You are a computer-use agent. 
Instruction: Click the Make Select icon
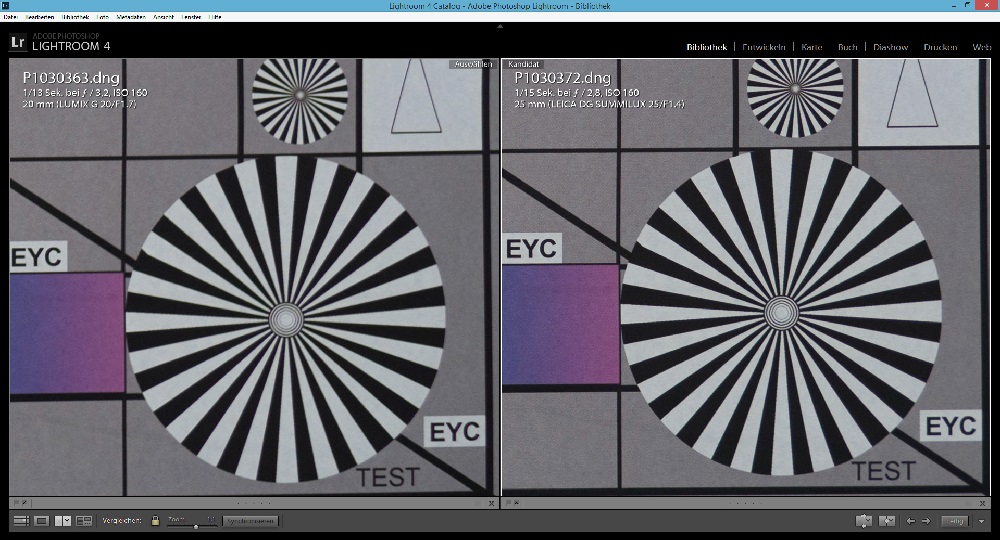pos(887,521)
